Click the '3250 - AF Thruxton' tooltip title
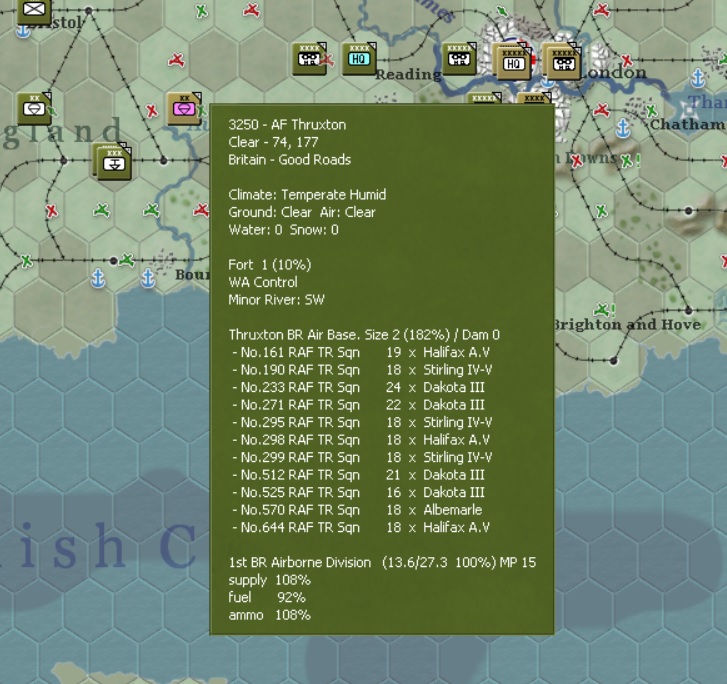 287,125
